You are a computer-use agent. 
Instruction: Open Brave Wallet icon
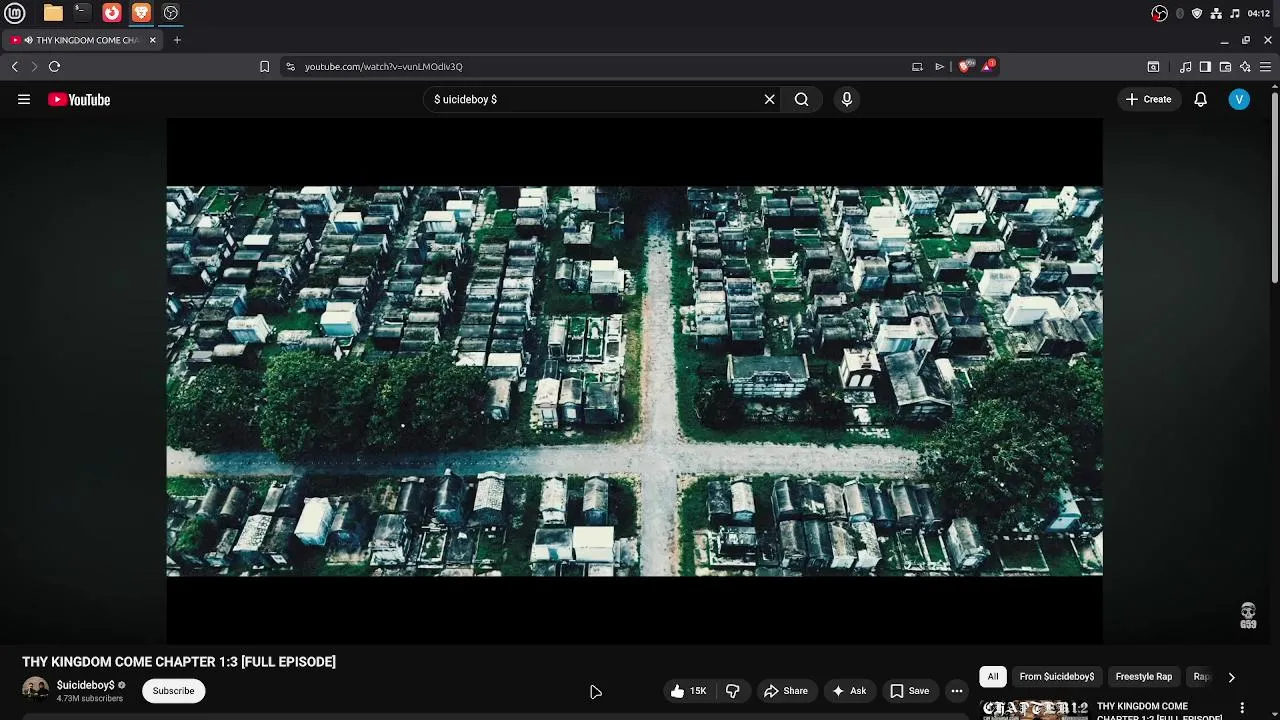(1225, 66)
